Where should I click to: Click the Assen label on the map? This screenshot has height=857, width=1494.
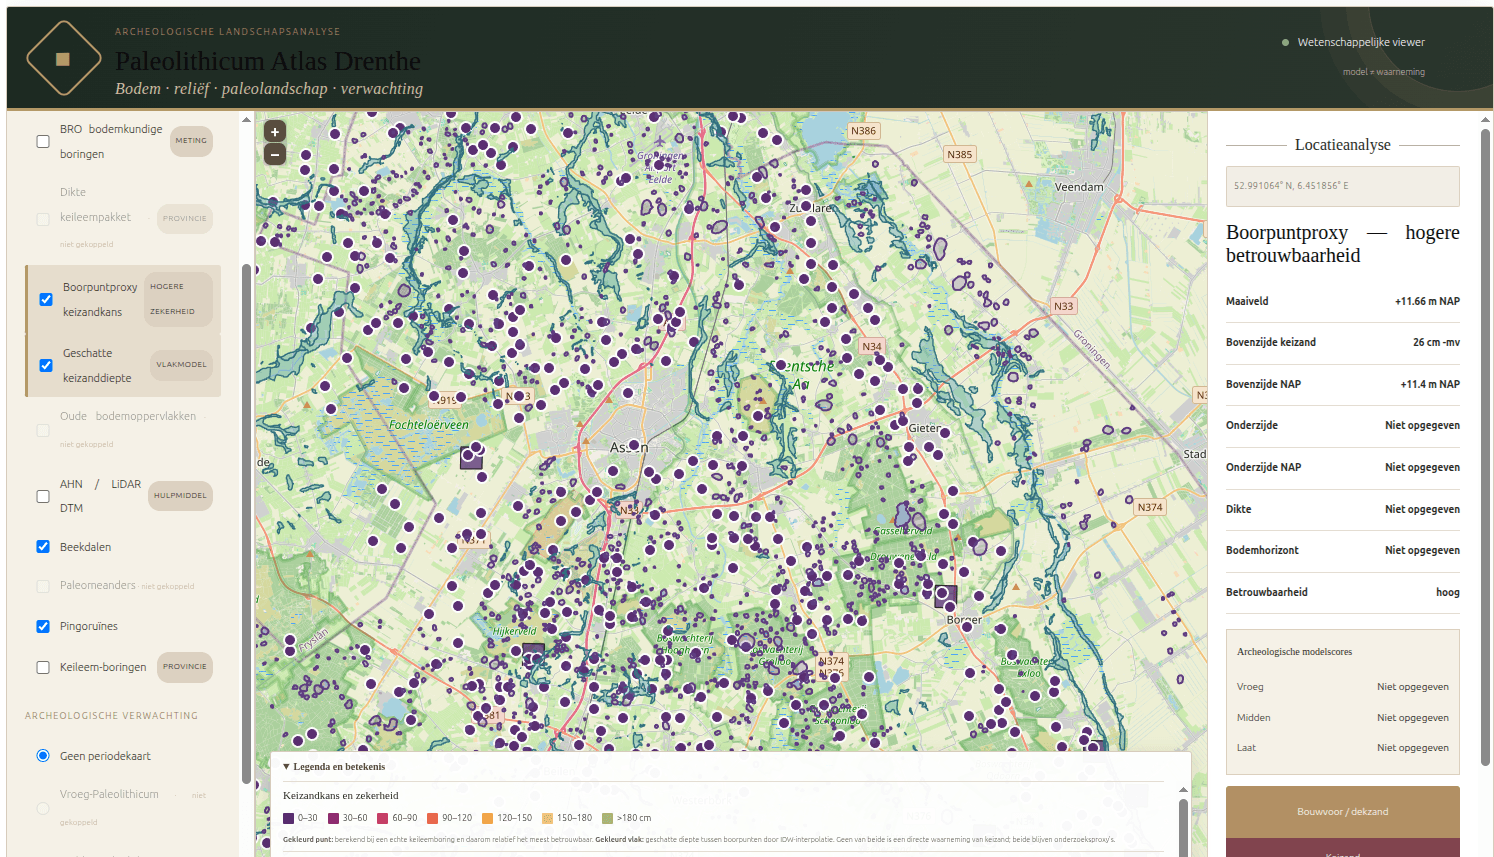click(629, 447)
